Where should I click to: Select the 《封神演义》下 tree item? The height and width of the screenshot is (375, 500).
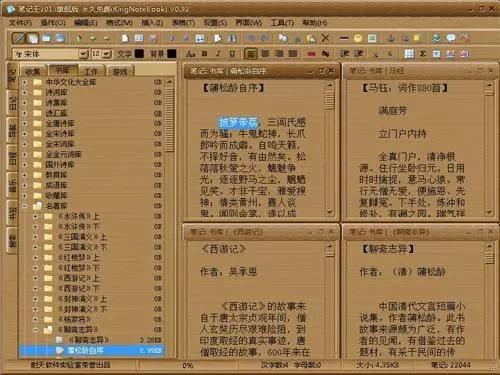(82, 309)
